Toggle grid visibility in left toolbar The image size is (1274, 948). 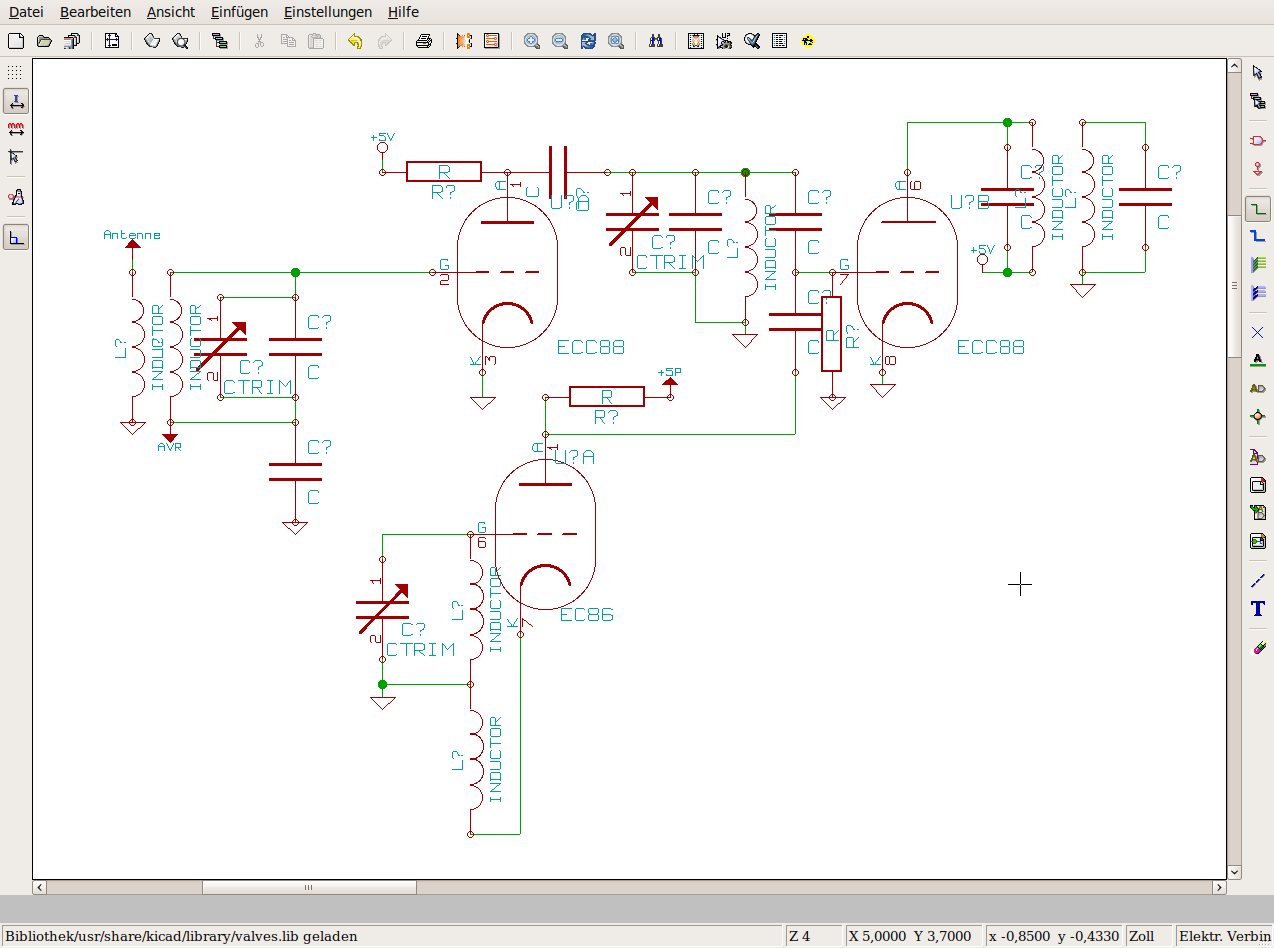click(15, 73)
